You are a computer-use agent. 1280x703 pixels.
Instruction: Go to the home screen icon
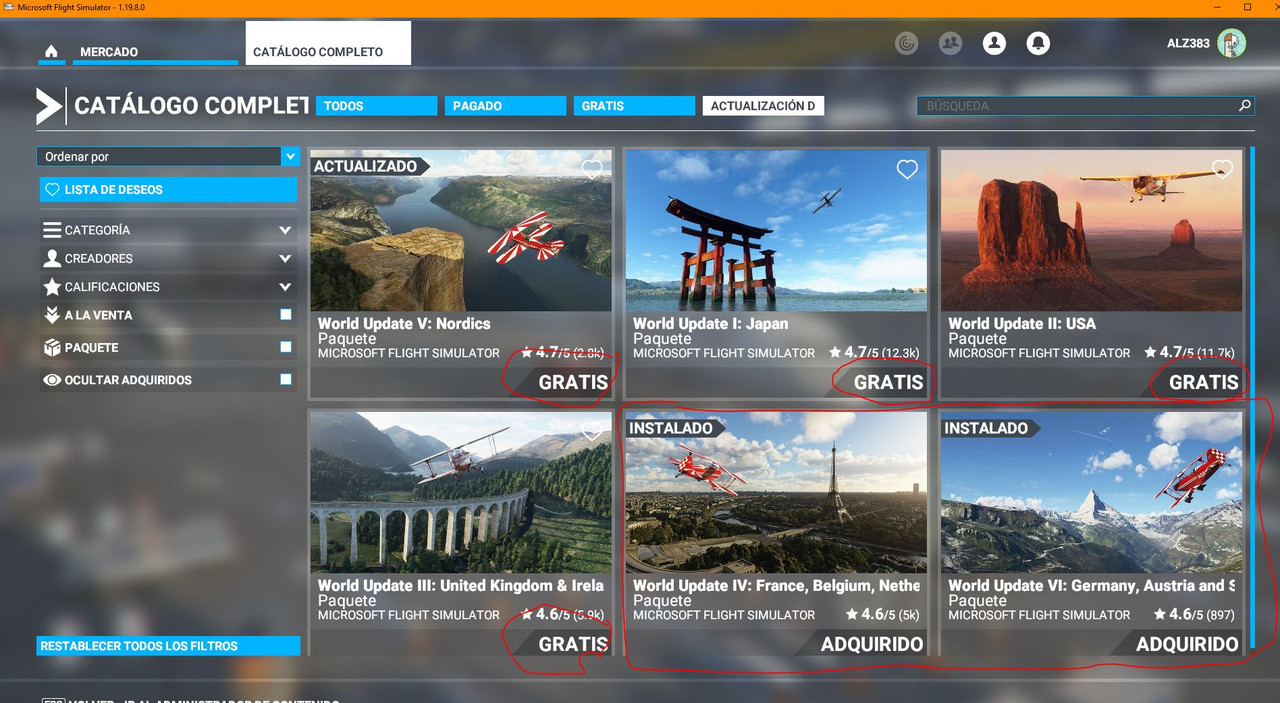tap(51, 52)
